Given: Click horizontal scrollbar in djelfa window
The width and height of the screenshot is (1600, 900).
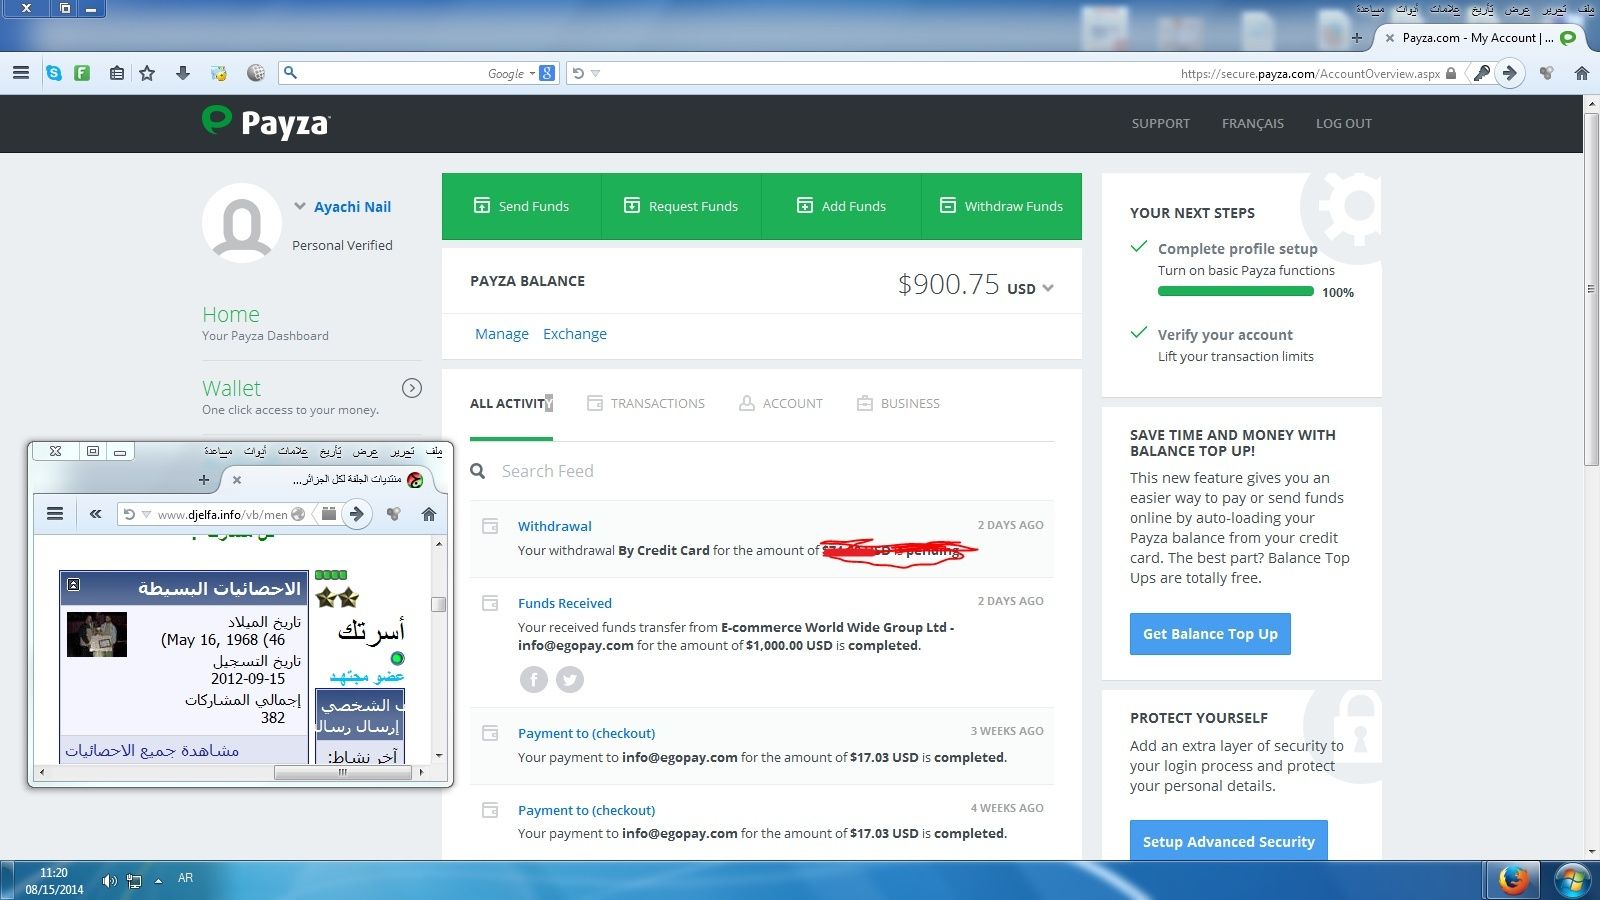Looking at the screenshot, I should 342,772.
